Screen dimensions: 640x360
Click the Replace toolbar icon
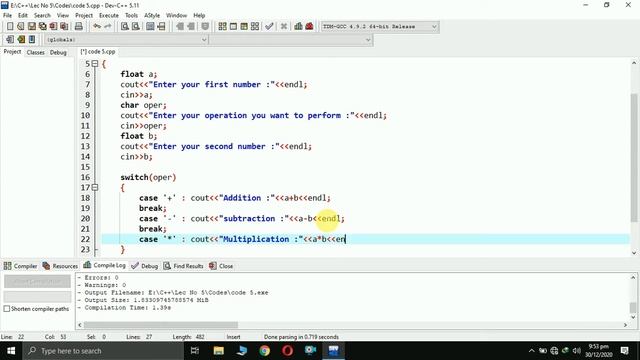click(136, 27)
